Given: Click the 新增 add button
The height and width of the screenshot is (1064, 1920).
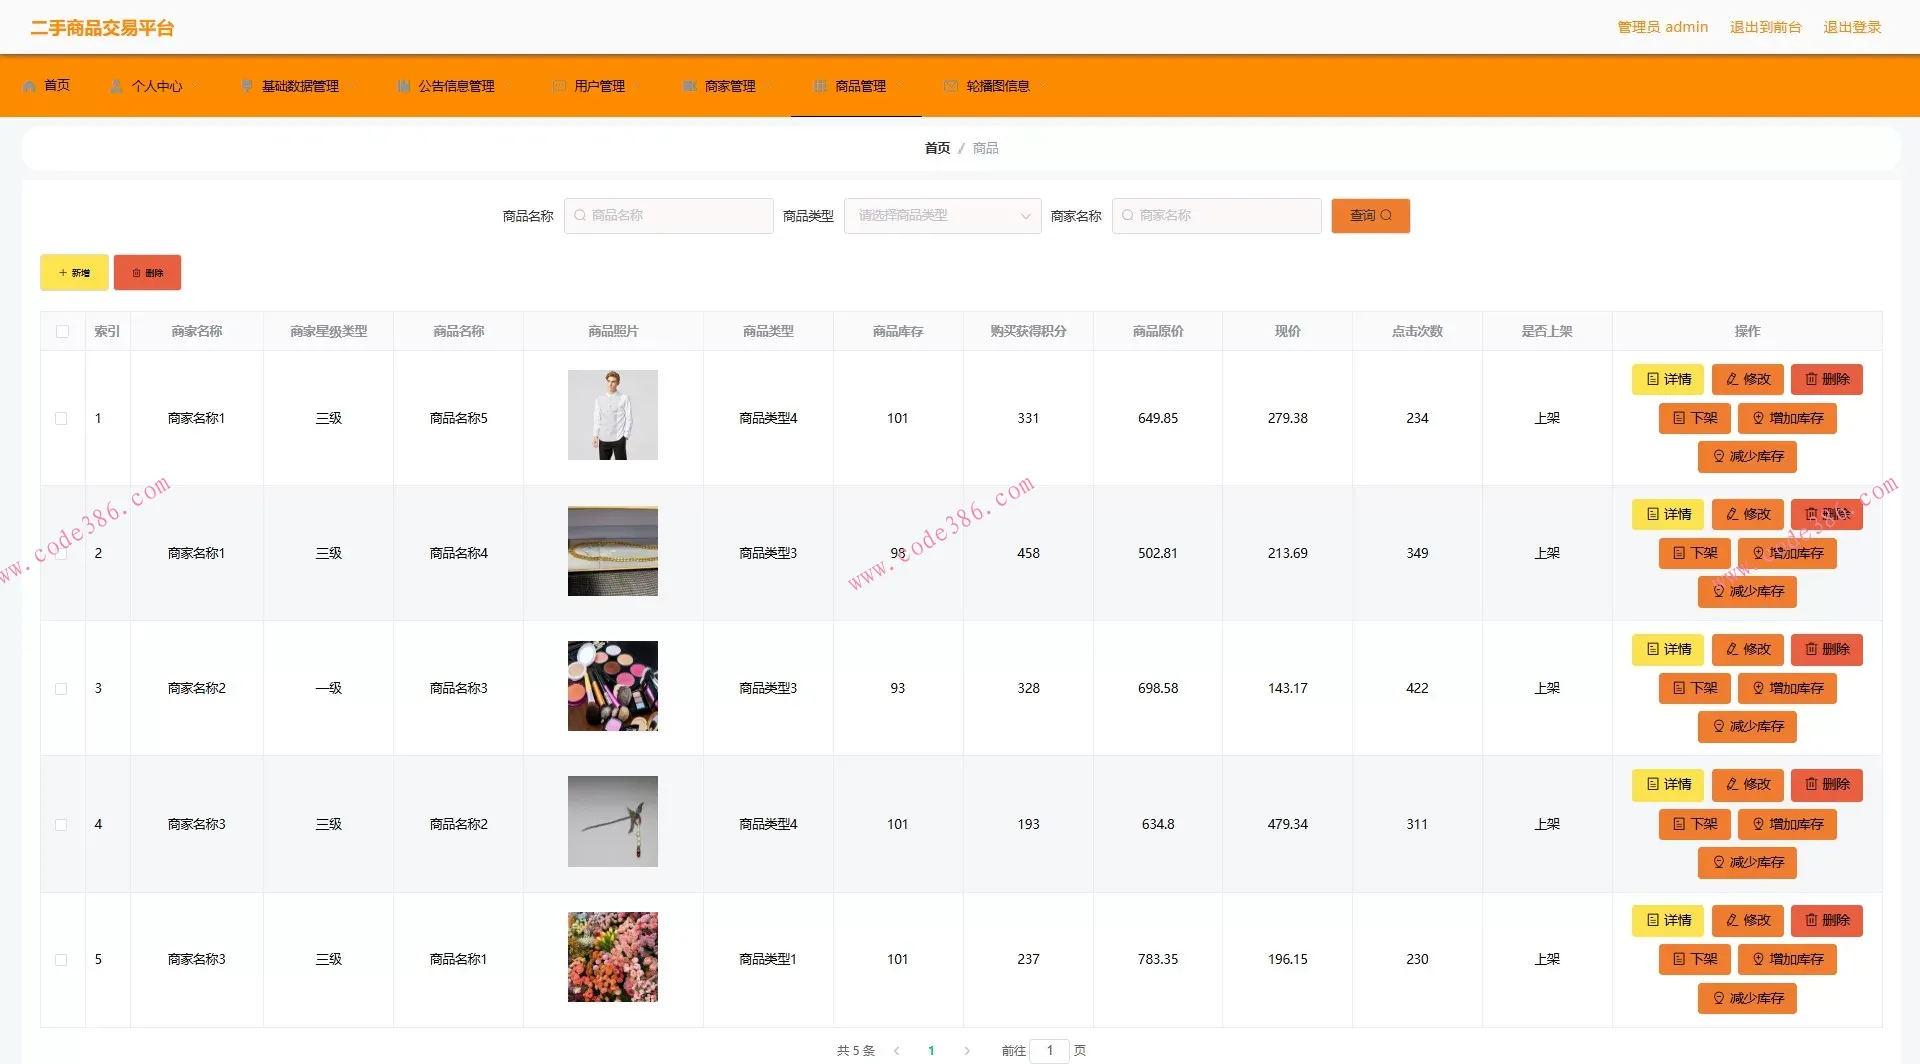Looking at the screenshot, I should click(74, 272).
